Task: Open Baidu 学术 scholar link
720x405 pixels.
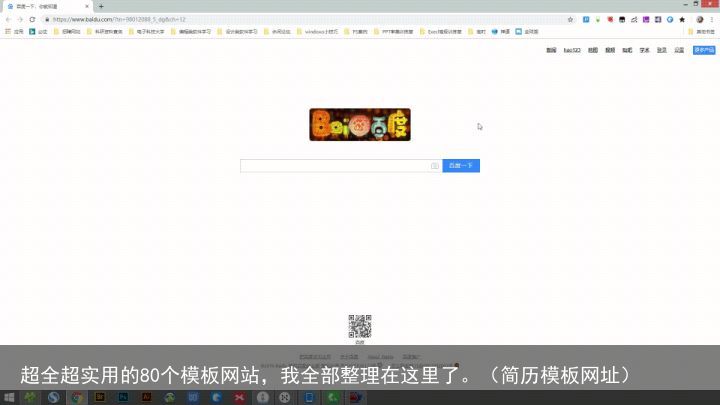Action: click(645, 50)
